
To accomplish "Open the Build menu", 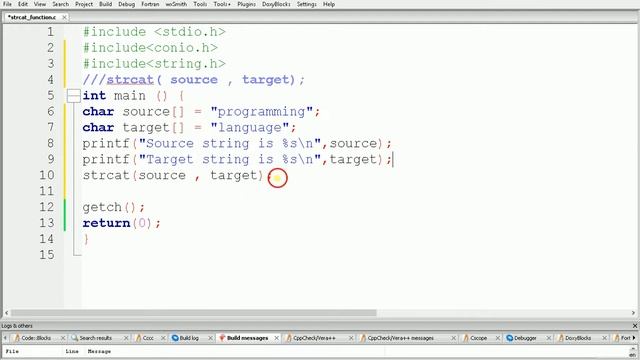I will (105, 4).
